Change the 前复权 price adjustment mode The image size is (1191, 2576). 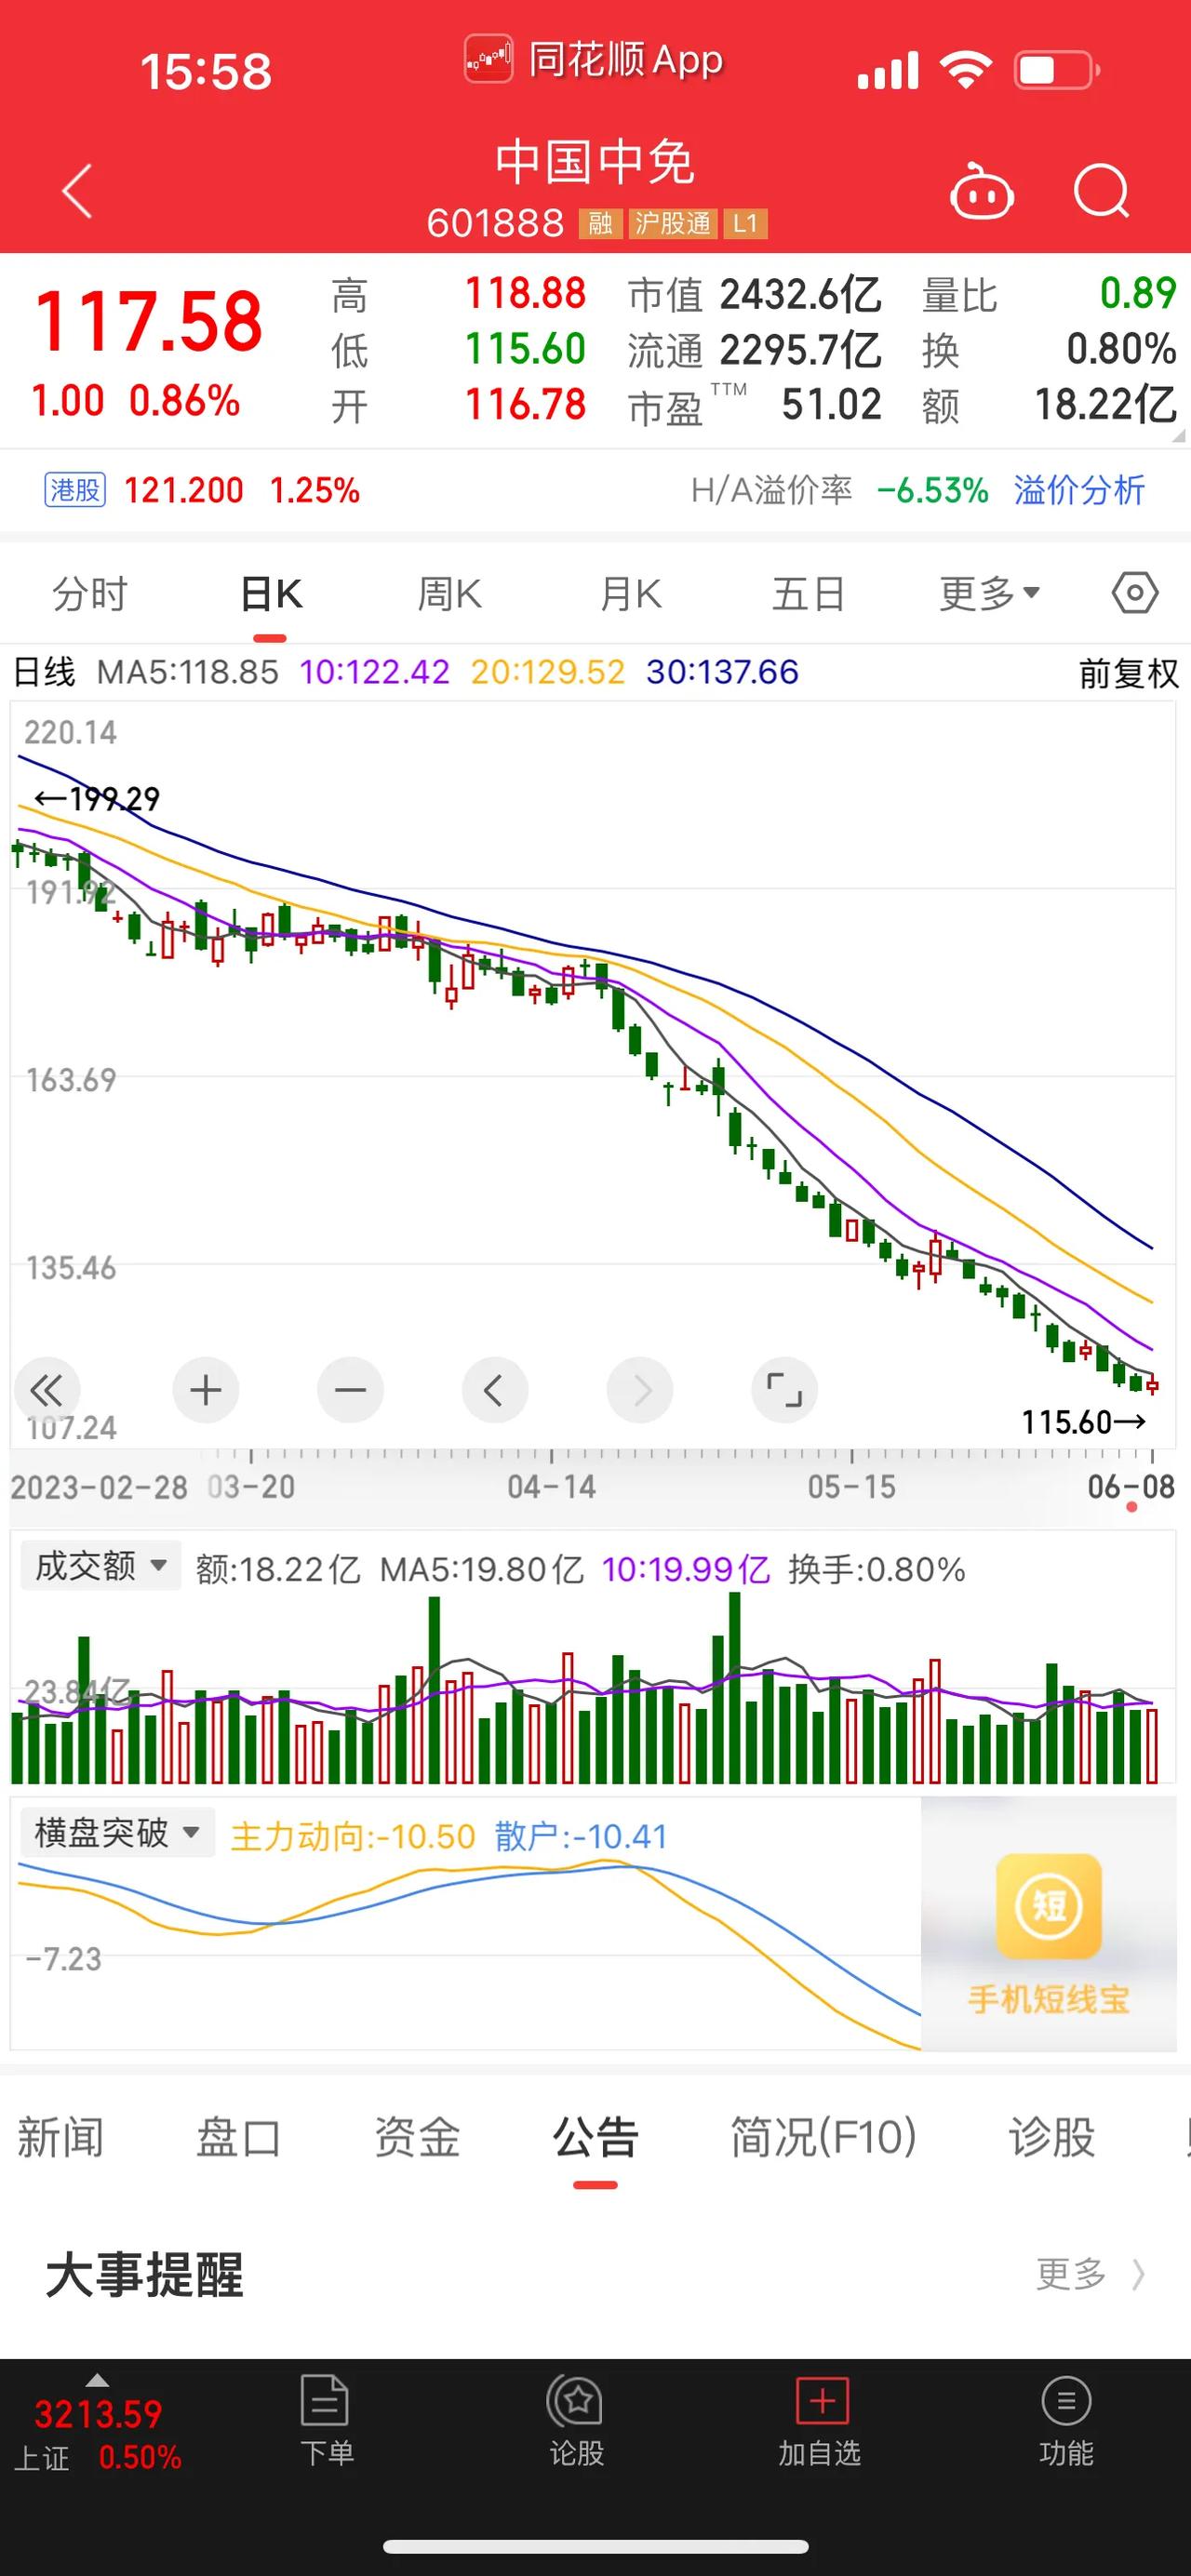[1129, 673]
